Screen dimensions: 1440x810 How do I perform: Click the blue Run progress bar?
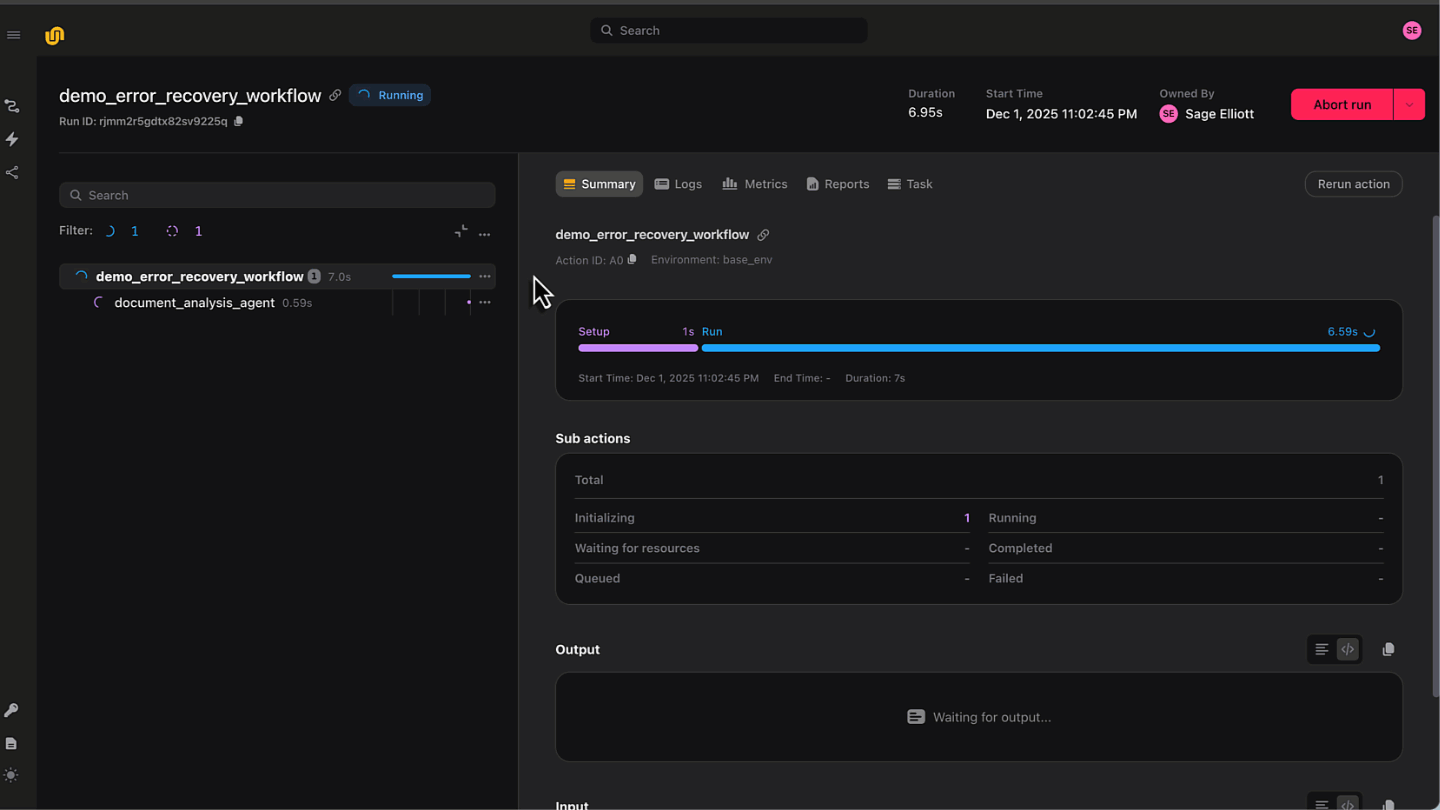(1040, 348)
